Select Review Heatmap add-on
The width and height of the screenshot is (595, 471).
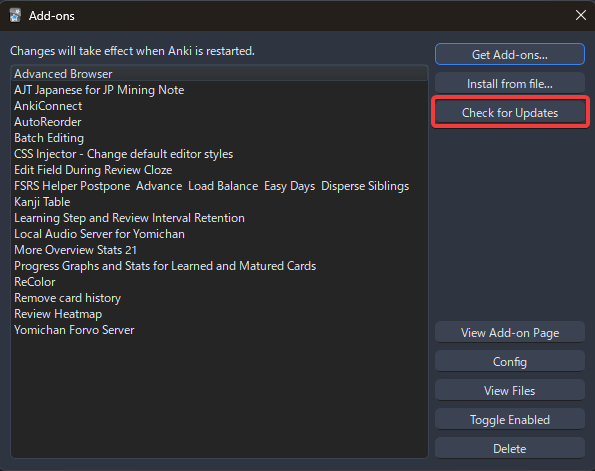click(x=219, y=314)
